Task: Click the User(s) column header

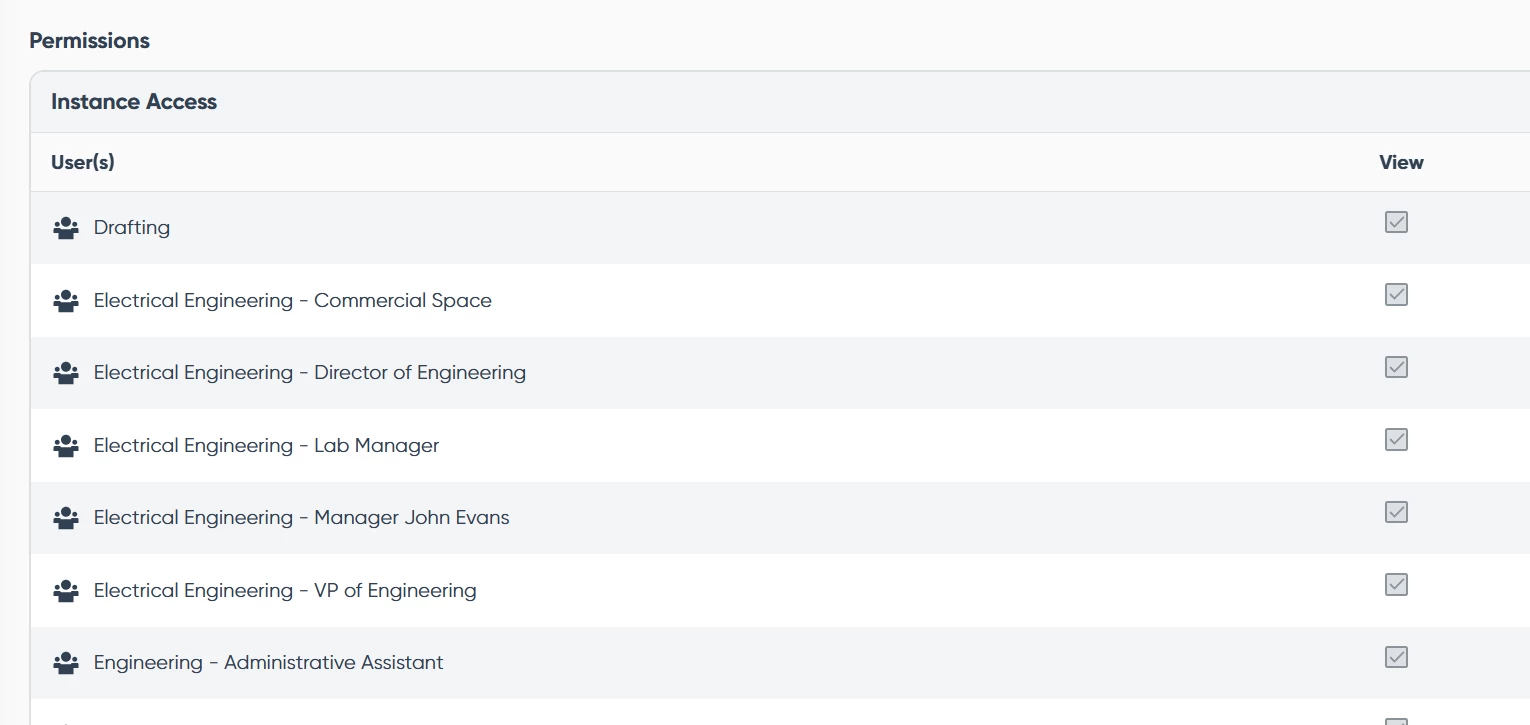Action: (83, 162)
